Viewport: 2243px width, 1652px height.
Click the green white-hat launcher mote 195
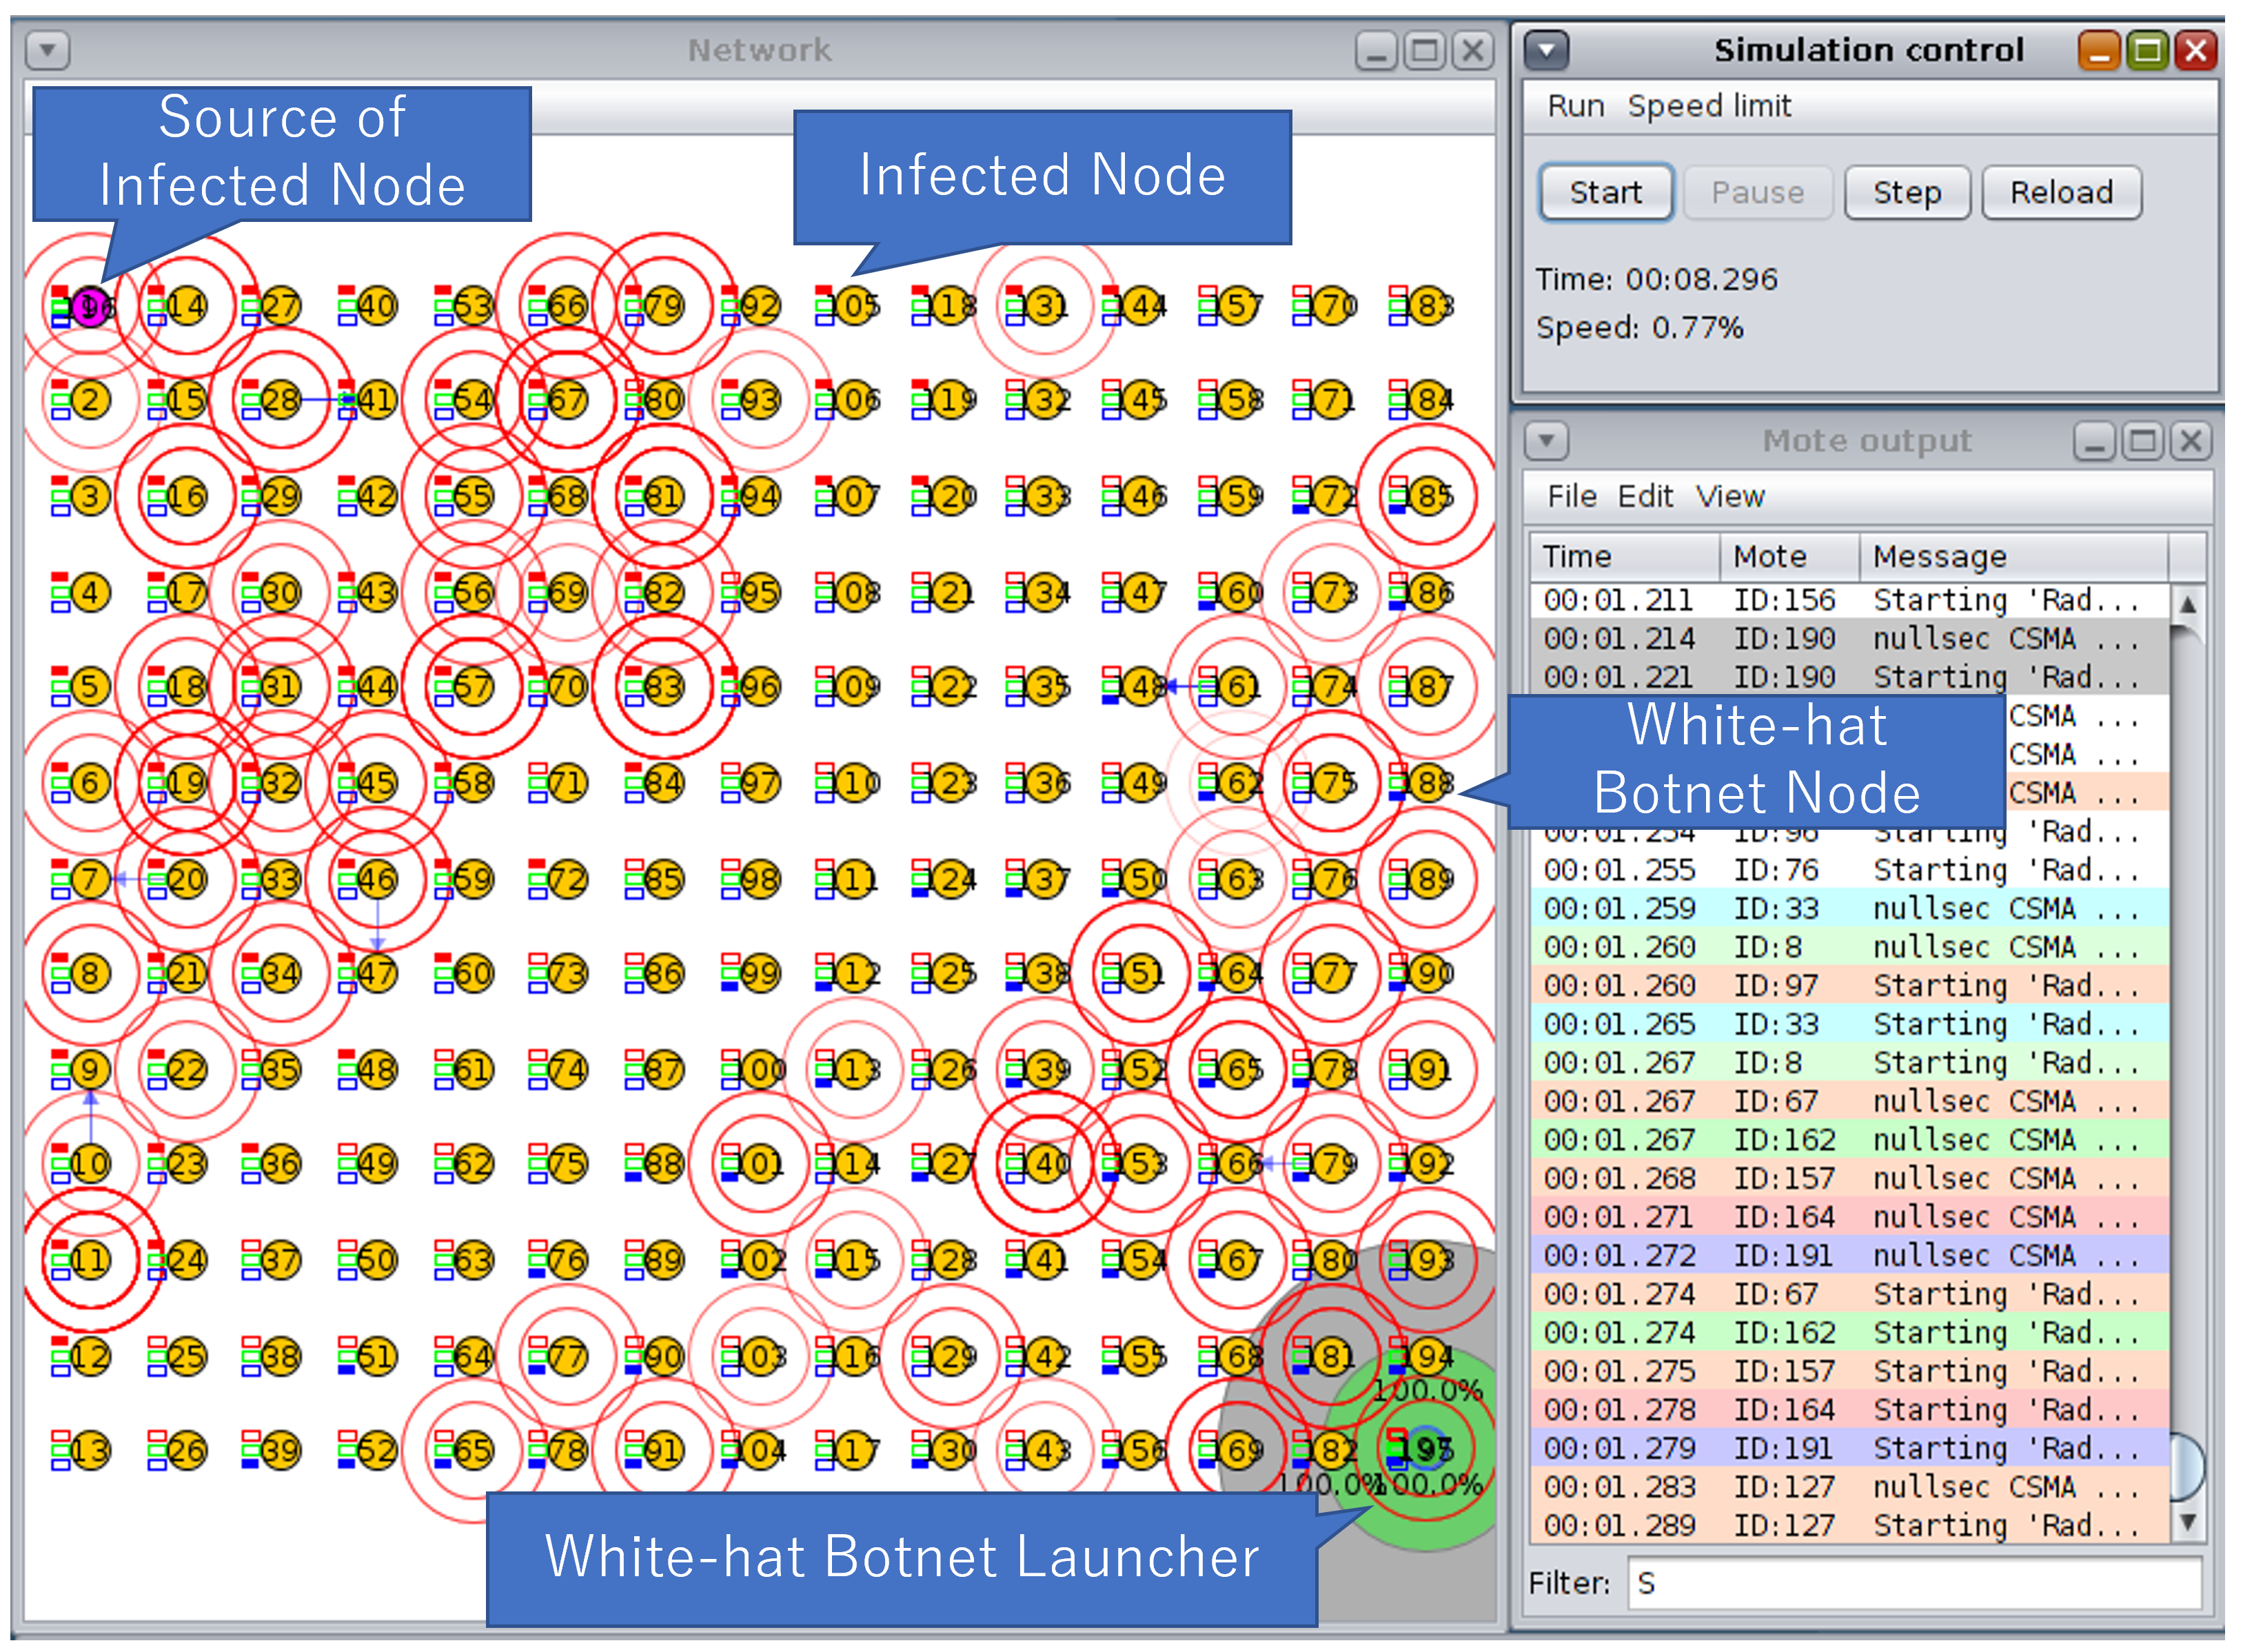[1428, 1449]
